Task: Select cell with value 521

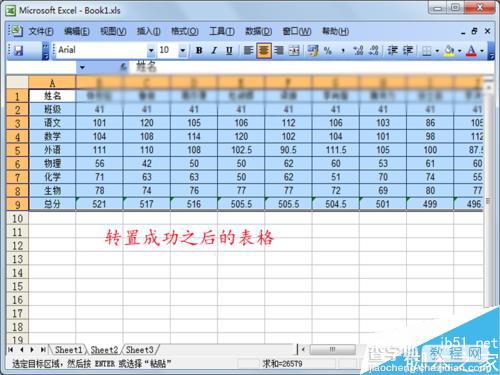Action: (99, 204)
